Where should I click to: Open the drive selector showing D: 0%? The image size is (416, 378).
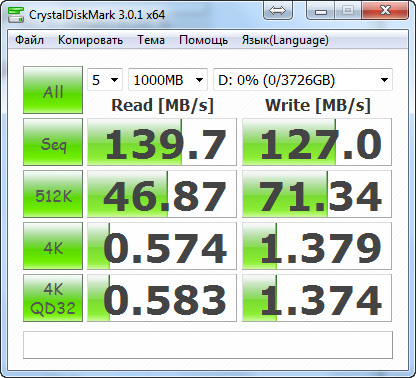click(x=303, y=80)
